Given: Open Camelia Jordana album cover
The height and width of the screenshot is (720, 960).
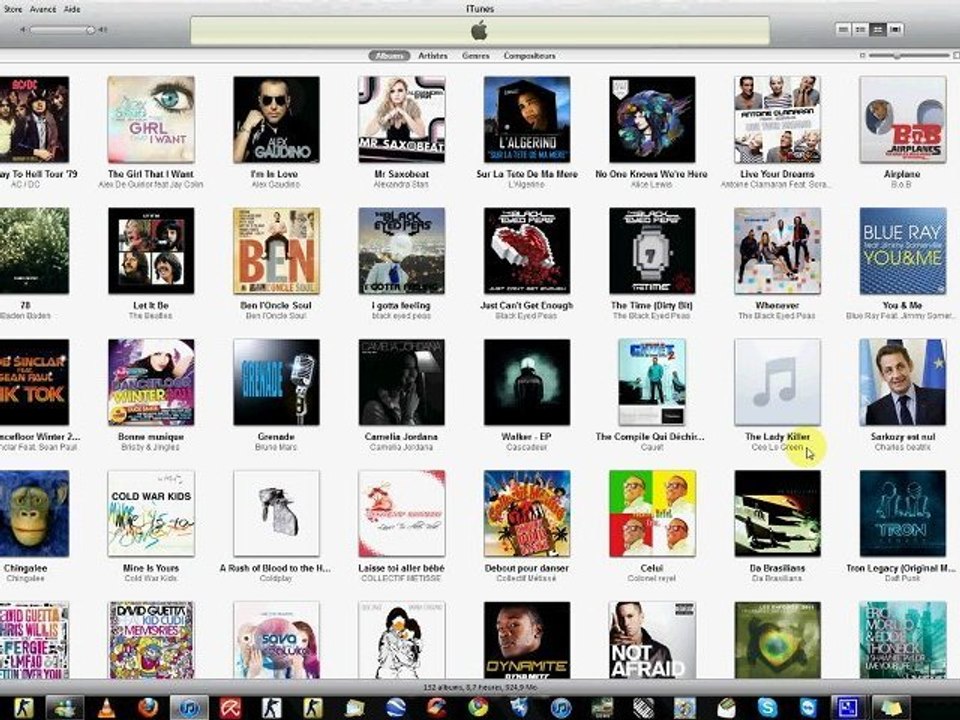Looking at the screenshot, I should click(x=402, y=382).
